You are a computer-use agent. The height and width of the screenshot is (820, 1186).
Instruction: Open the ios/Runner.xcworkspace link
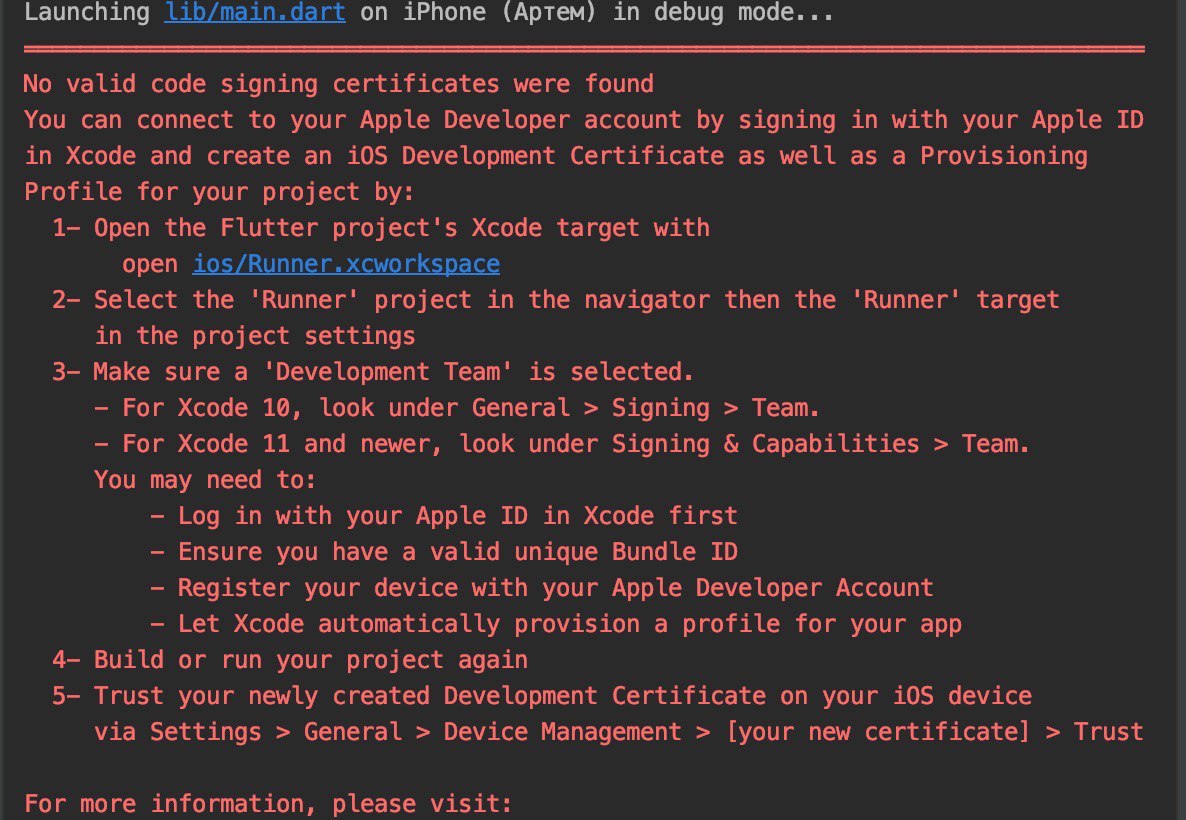pyautogui.click(x=346, y=264)
